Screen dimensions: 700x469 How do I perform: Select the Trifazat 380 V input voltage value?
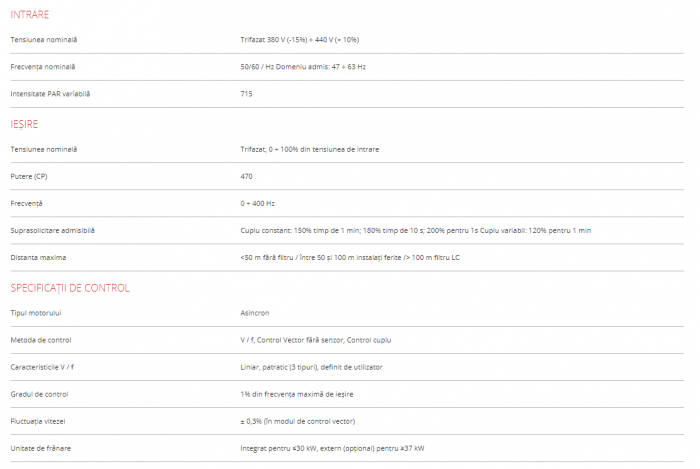click(x=299, y=39)
